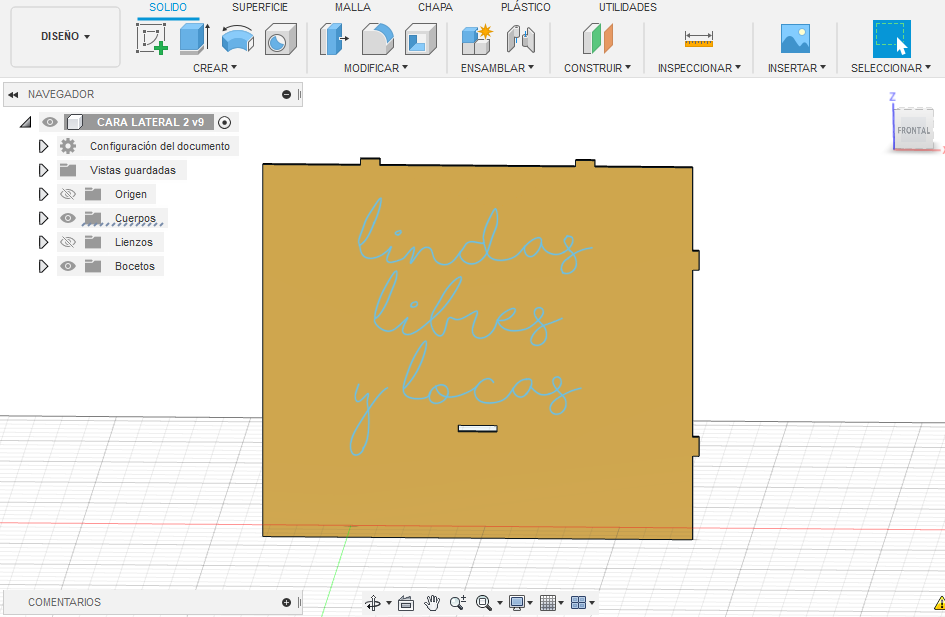Select the Pan hand tool
This screenshot has width=945, height=617.
pyautogui.click(x=432, y=603)
